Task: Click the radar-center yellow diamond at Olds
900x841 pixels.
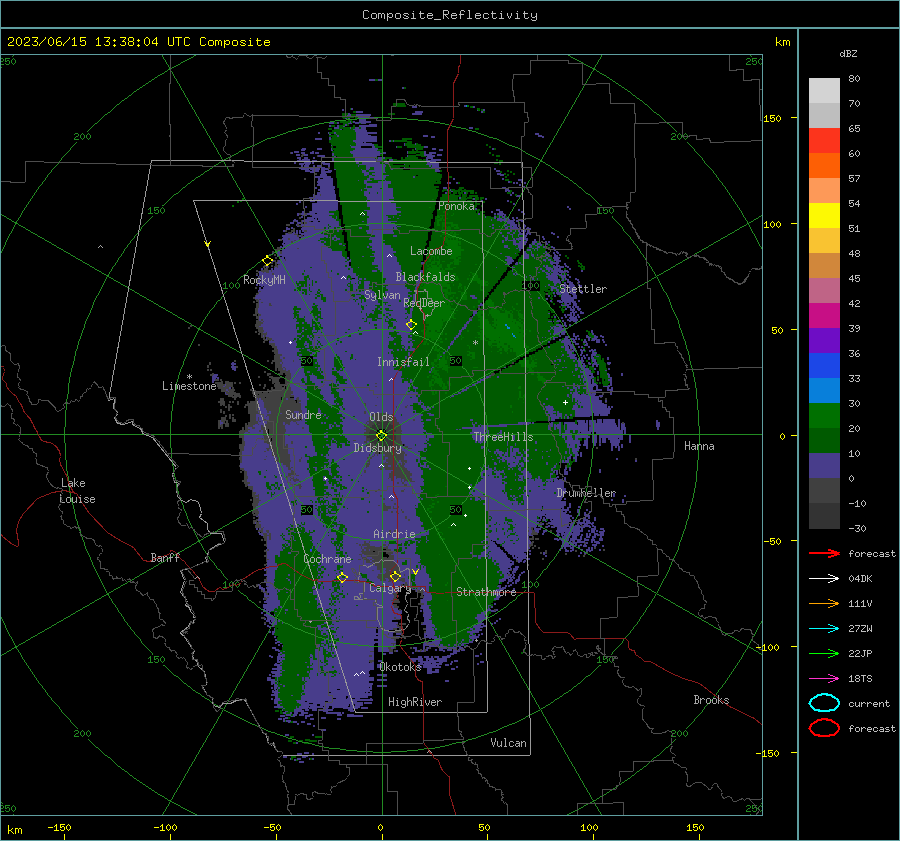Action: coord(381,436)
